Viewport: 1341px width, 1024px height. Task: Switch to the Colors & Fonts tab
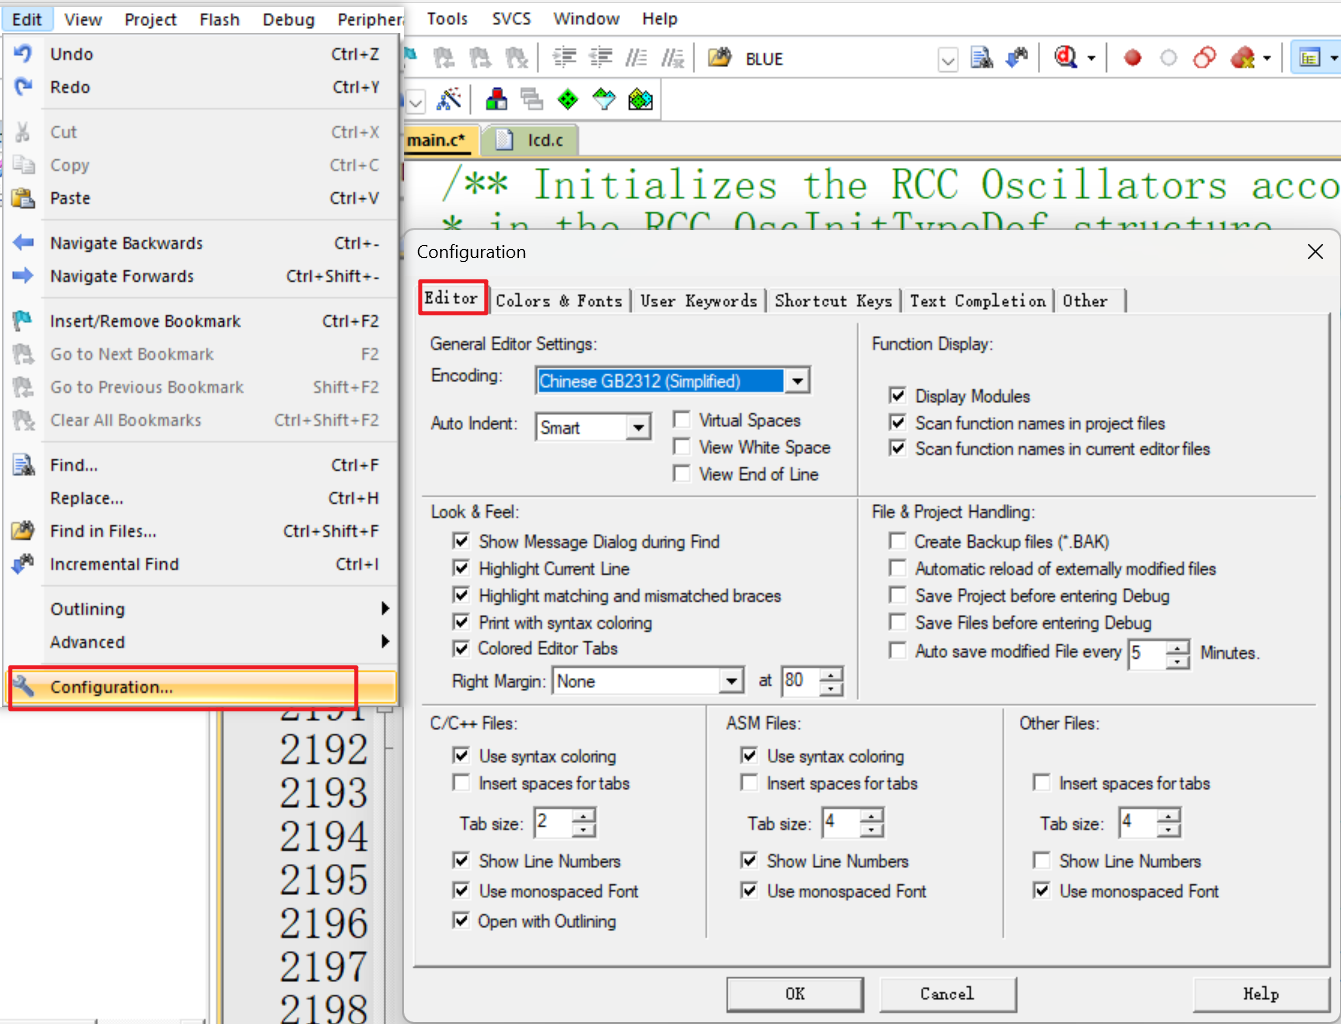tap(558, 300)
